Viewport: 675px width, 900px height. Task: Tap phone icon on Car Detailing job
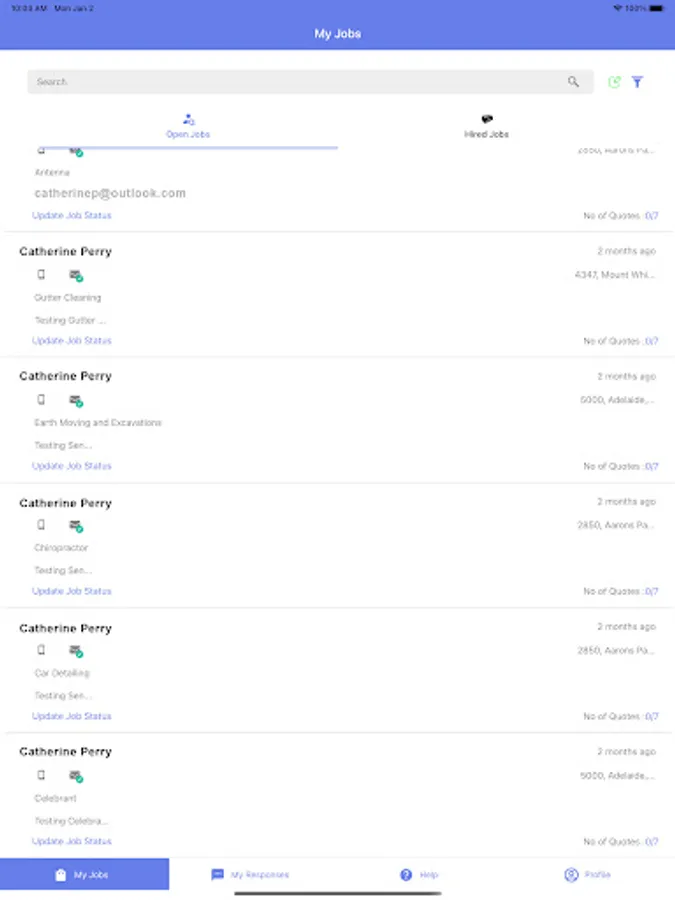[x=41, y=650]
